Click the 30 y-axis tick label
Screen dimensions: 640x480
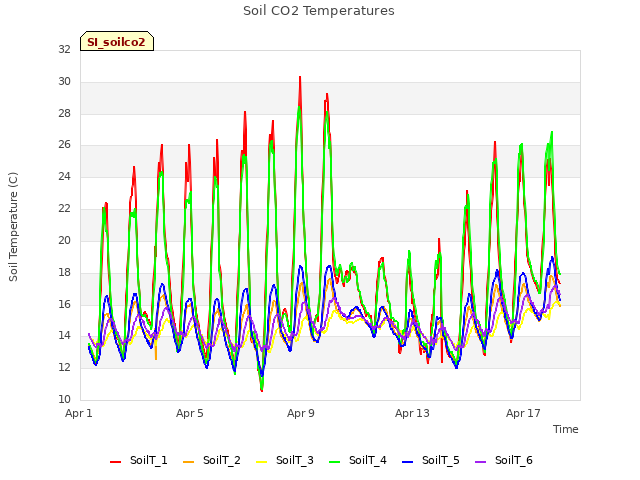[x=64, y=81]
